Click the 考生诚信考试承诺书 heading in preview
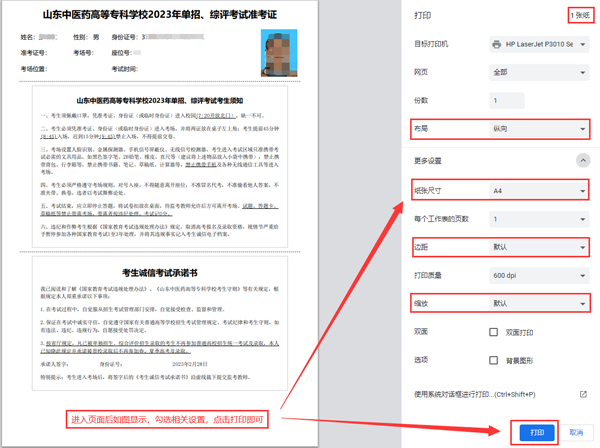 pos(160,273)
